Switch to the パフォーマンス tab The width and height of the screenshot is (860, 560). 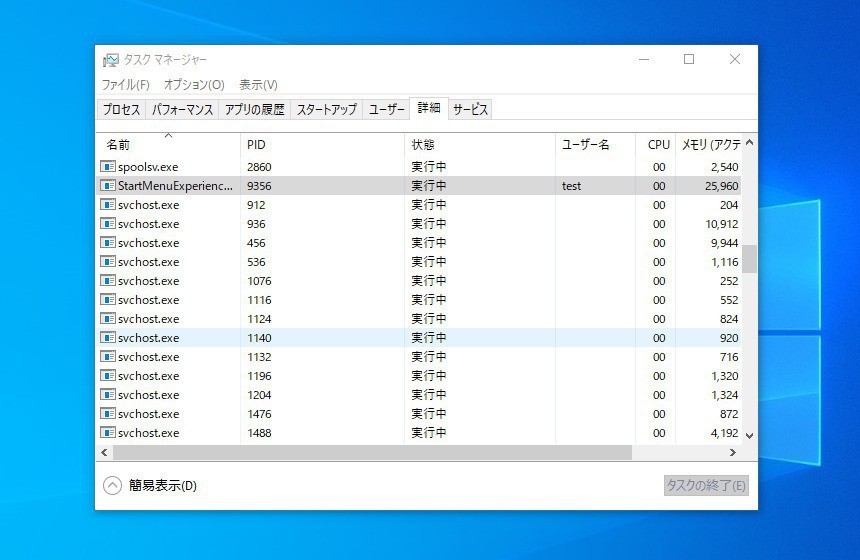pyautogui.click(x=182, y=109)
